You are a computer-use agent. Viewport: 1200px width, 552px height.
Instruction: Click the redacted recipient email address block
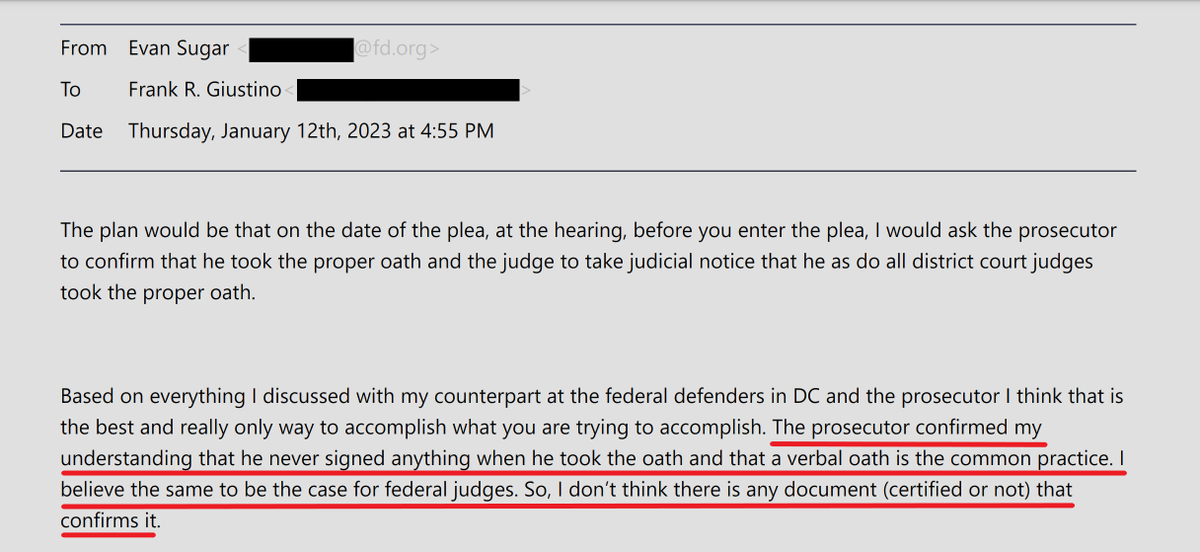408,90
